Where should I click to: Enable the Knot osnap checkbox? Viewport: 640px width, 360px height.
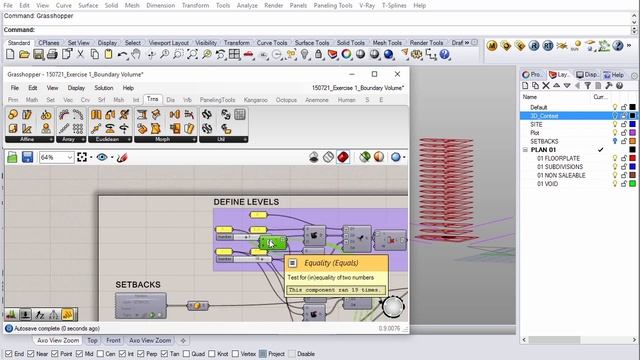click(212, 354)
